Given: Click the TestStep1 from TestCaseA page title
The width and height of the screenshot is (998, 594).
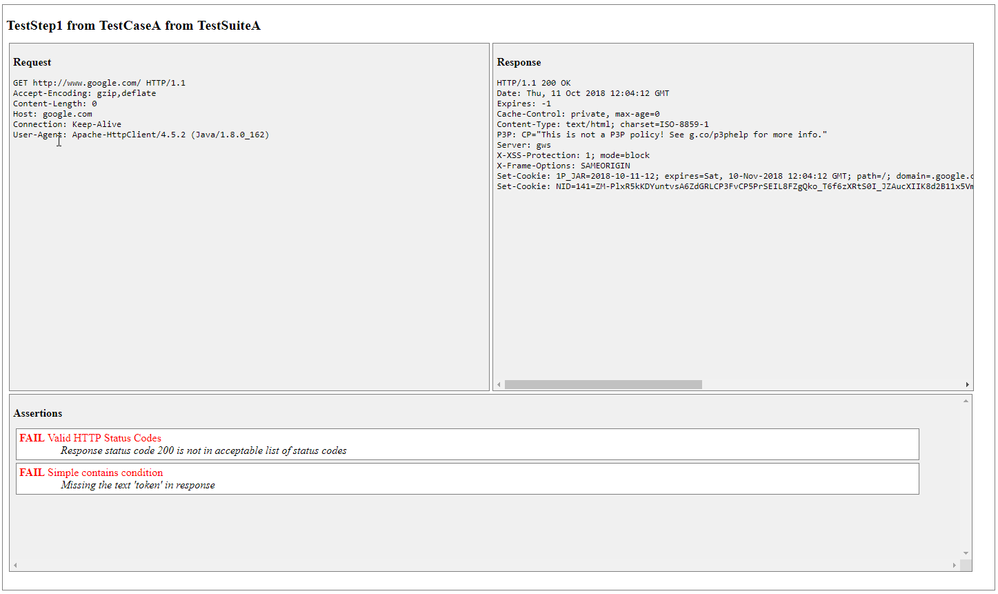Looking at the screenshot, I should click(134, 25).
